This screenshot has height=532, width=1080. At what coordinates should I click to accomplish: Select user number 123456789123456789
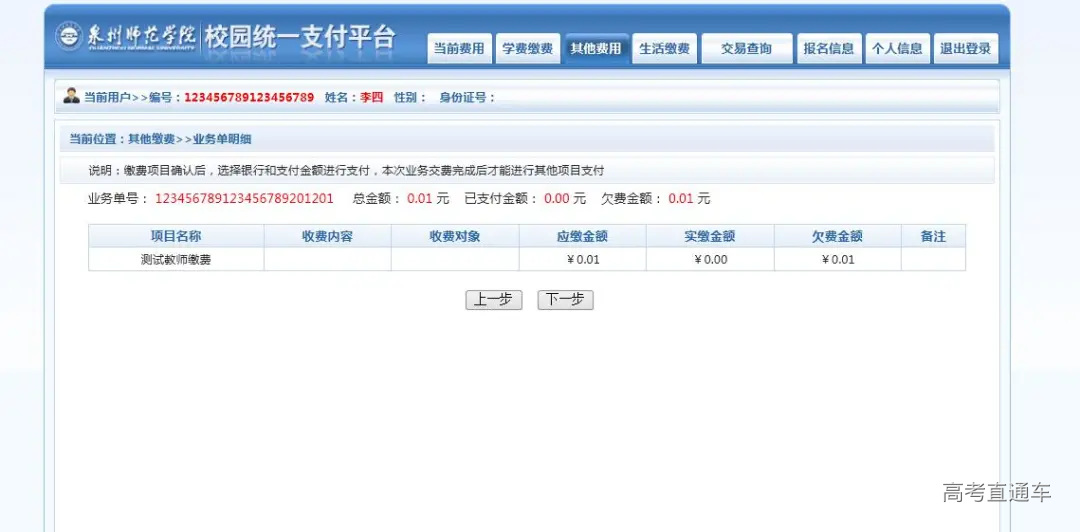coord(249,98)
